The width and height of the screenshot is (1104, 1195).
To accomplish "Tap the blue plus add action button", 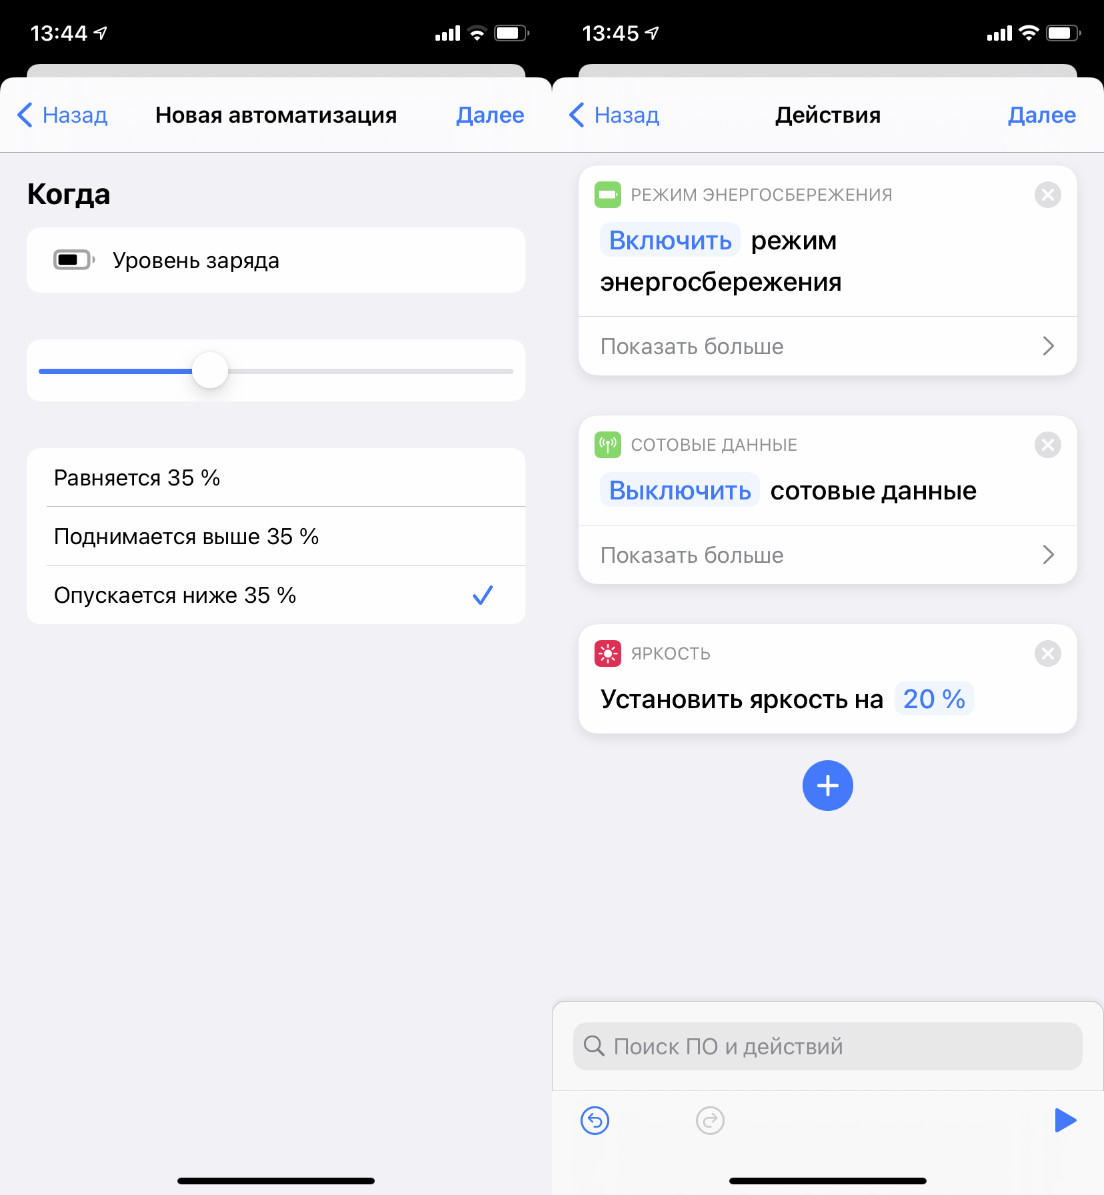I will tap(827, 785).
